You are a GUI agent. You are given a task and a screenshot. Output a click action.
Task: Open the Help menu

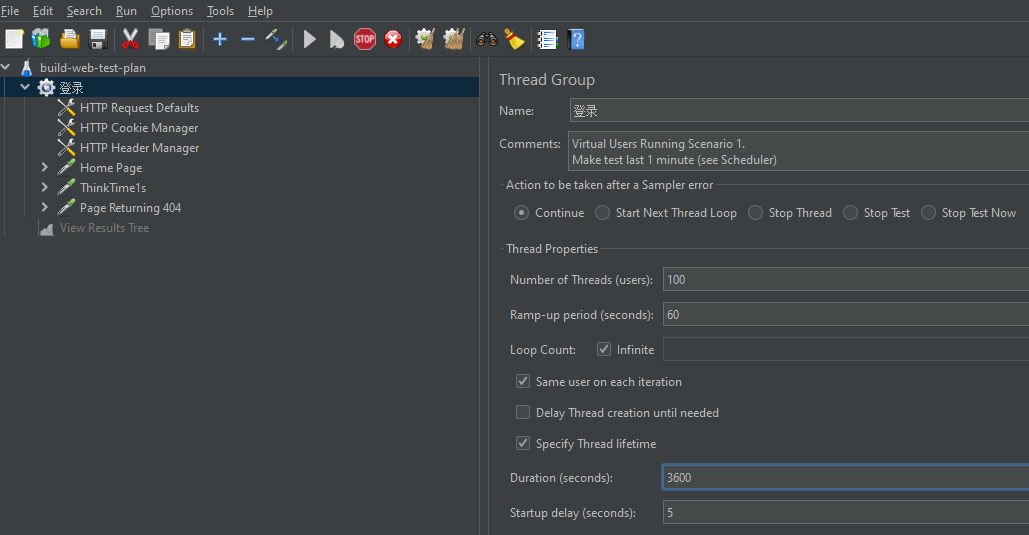tap(260, 11)
